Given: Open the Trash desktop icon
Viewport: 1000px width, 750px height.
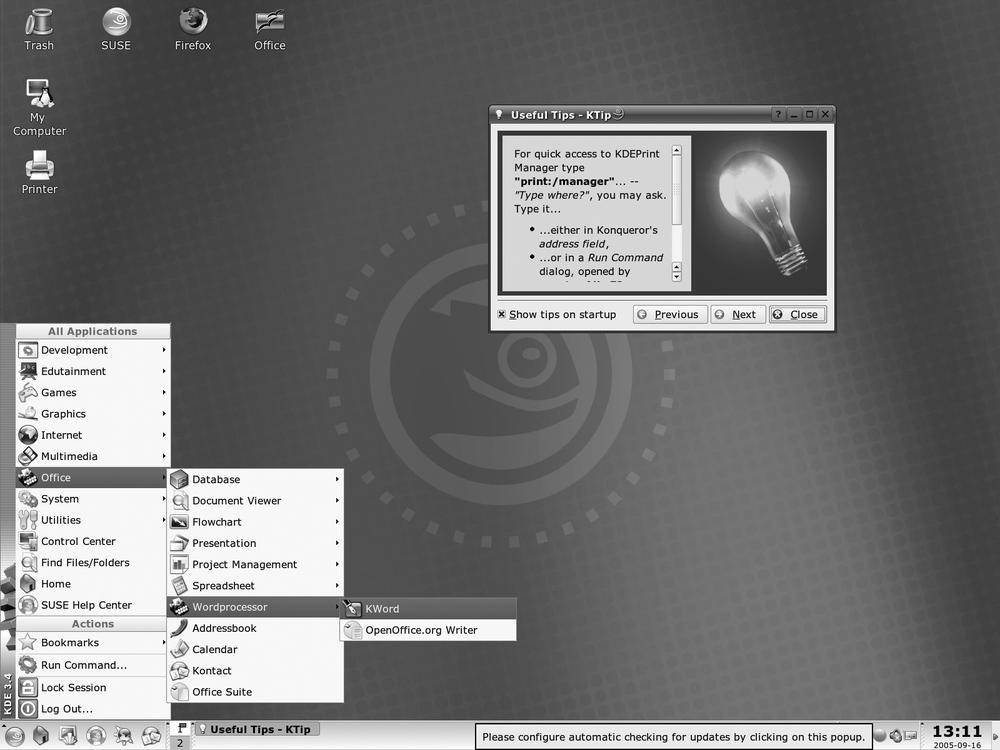Looking at the screenshot, I should pyautogui.click(x=39, y=22).
